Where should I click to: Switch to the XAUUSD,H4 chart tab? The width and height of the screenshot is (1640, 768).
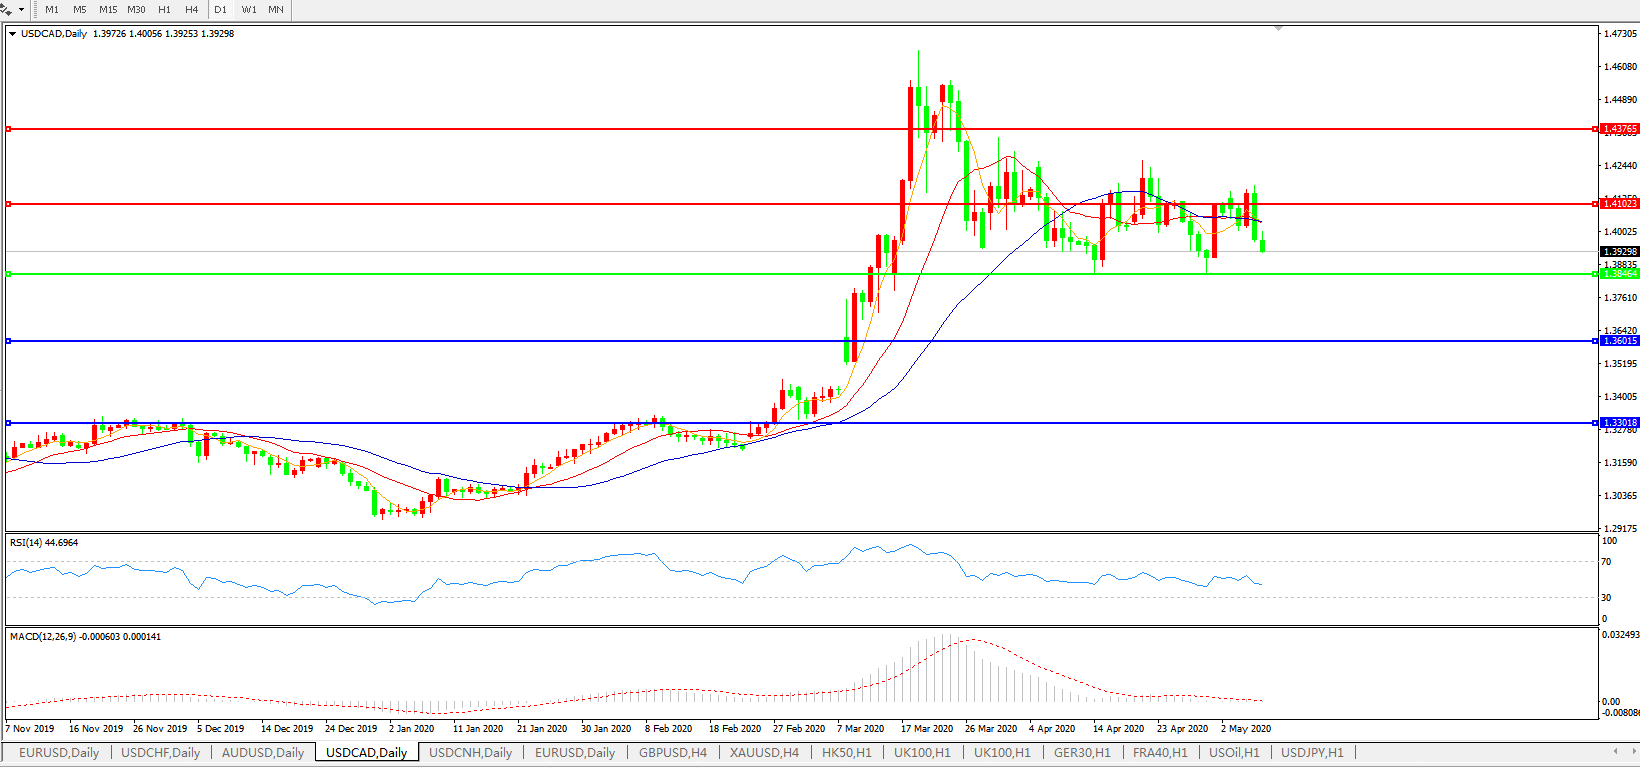[x=764, y=753]
